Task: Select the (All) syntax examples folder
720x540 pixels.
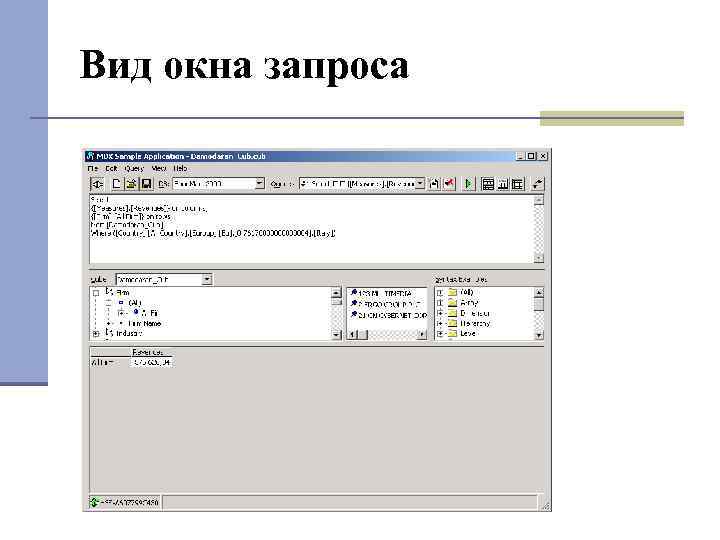Action: pos(462,292)
